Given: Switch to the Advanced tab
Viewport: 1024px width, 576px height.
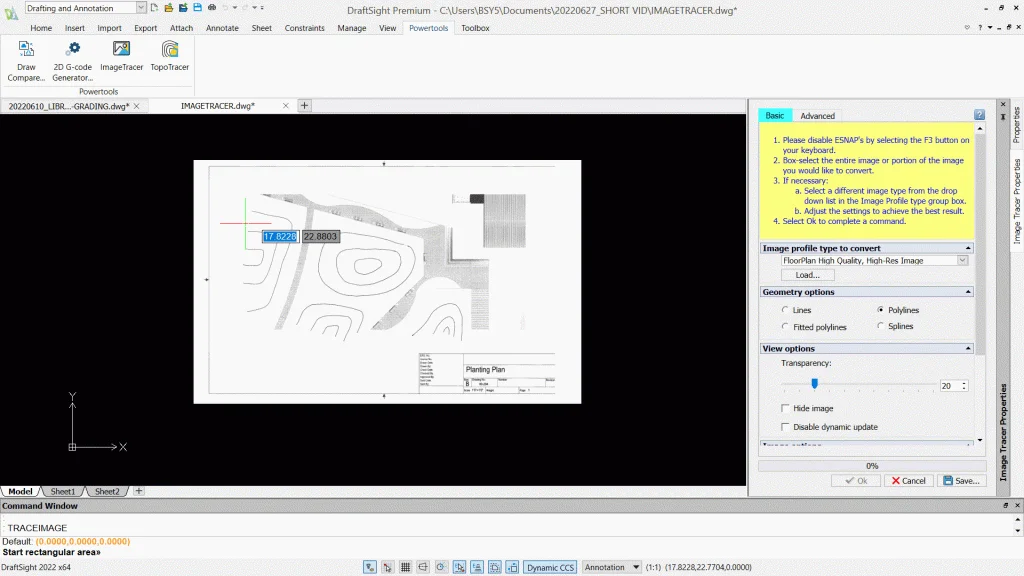Looking at the screenshot, I should point(817,116).
